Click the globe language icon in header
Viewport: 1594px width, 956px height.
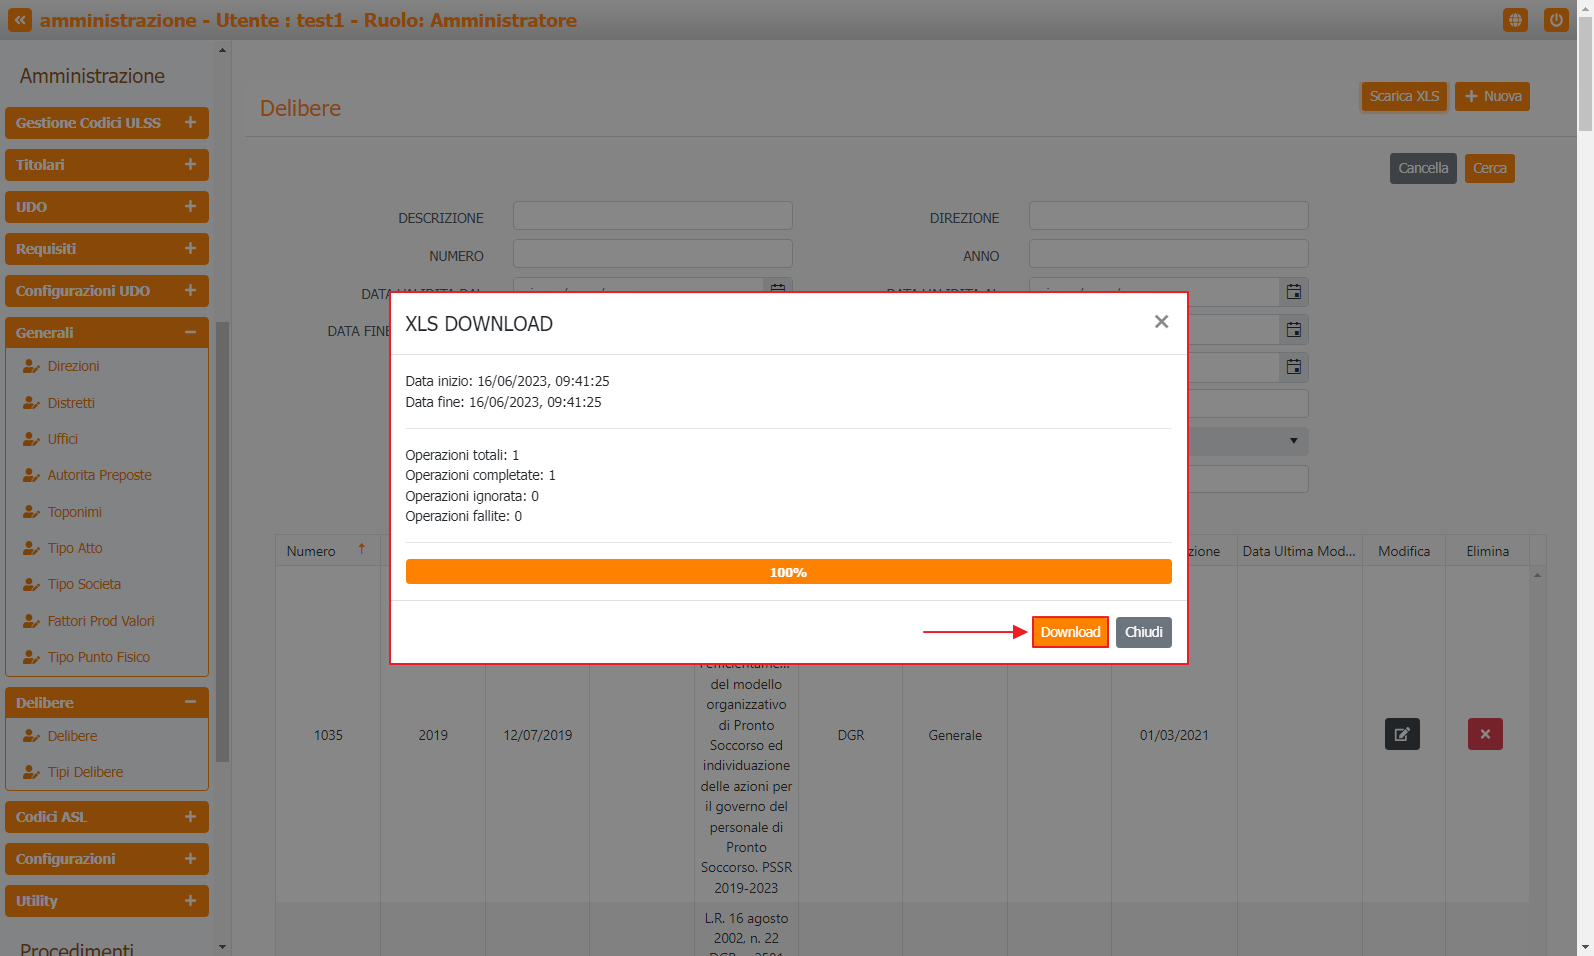tap(1515, 20)
